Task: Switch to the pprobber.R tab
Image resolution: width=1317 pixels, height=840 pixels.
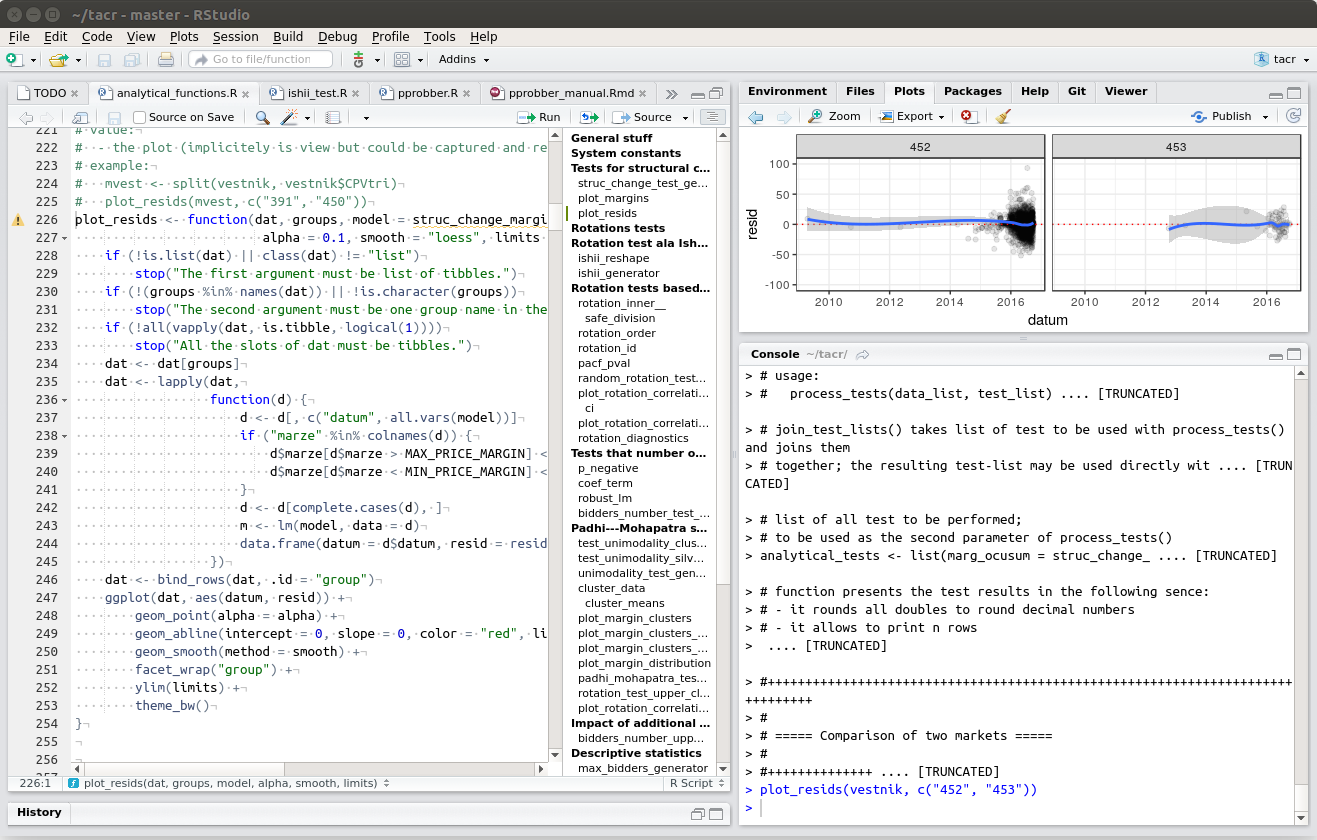Action: 425,93
